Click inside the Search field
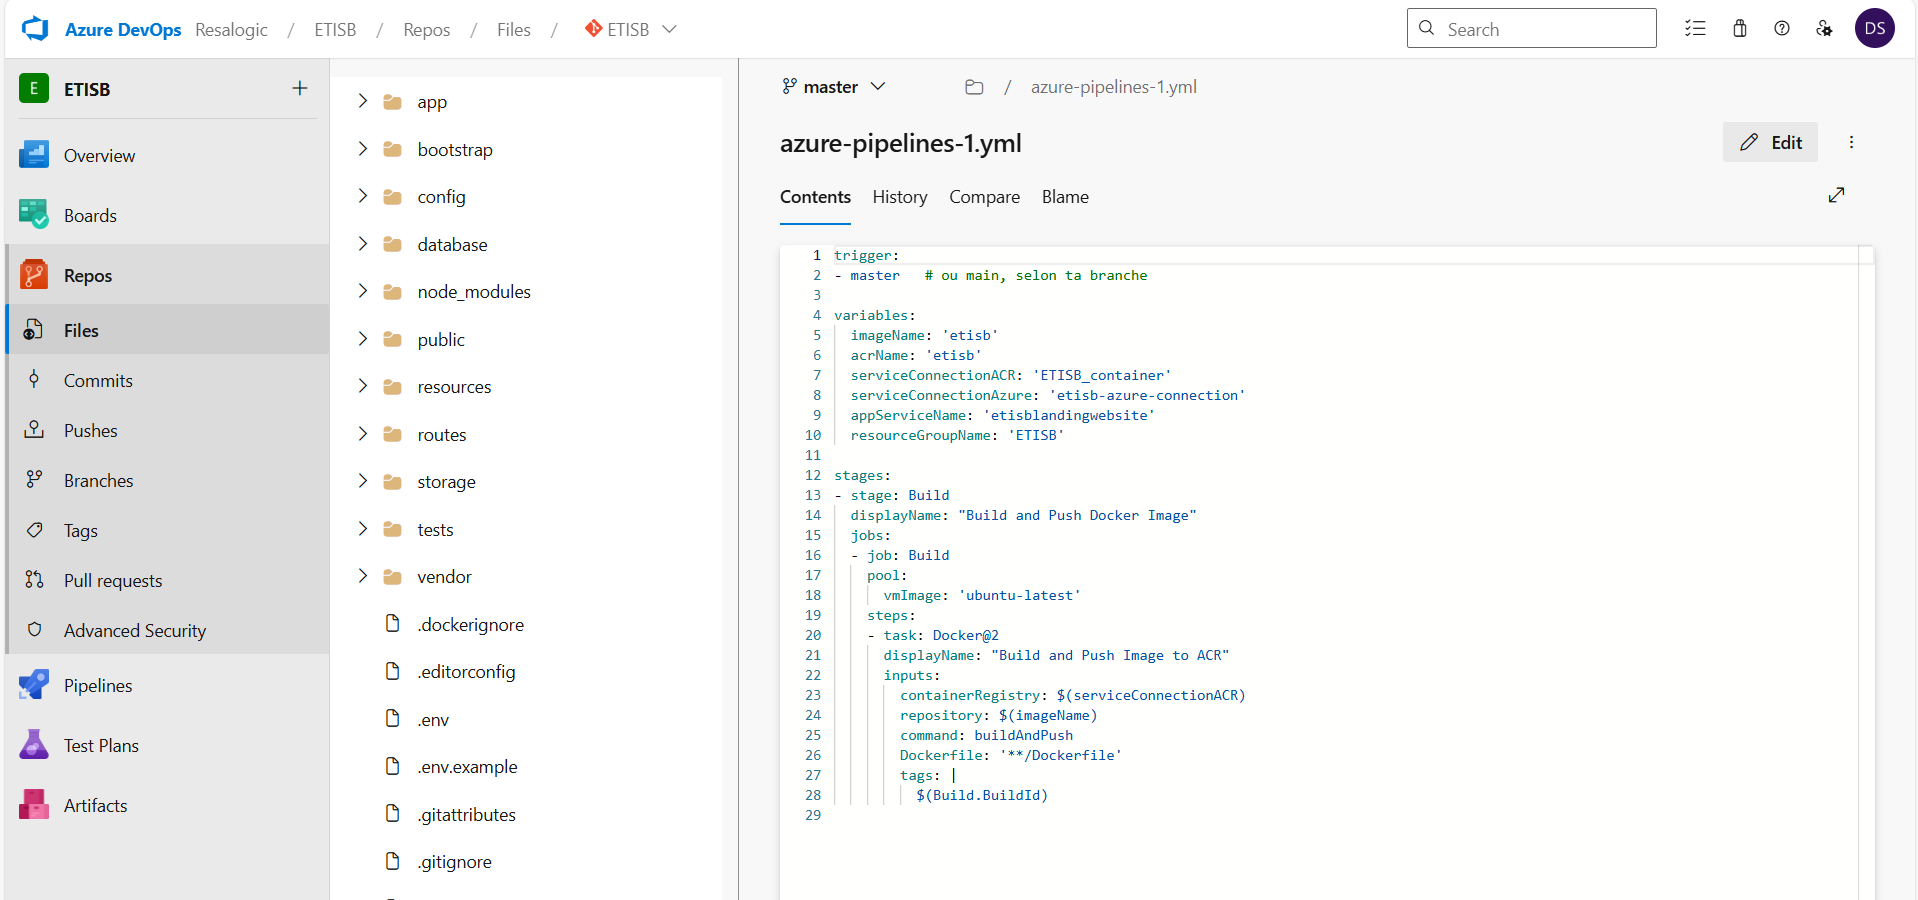 point(1532,29)
